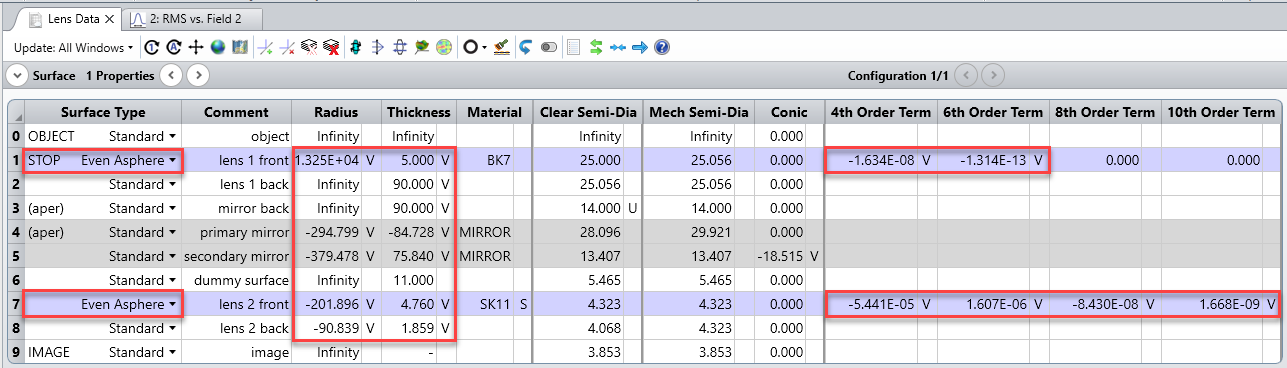Click the blue right arrow go-to icon
Screen dimensions: 1287x368
(640, 47)
